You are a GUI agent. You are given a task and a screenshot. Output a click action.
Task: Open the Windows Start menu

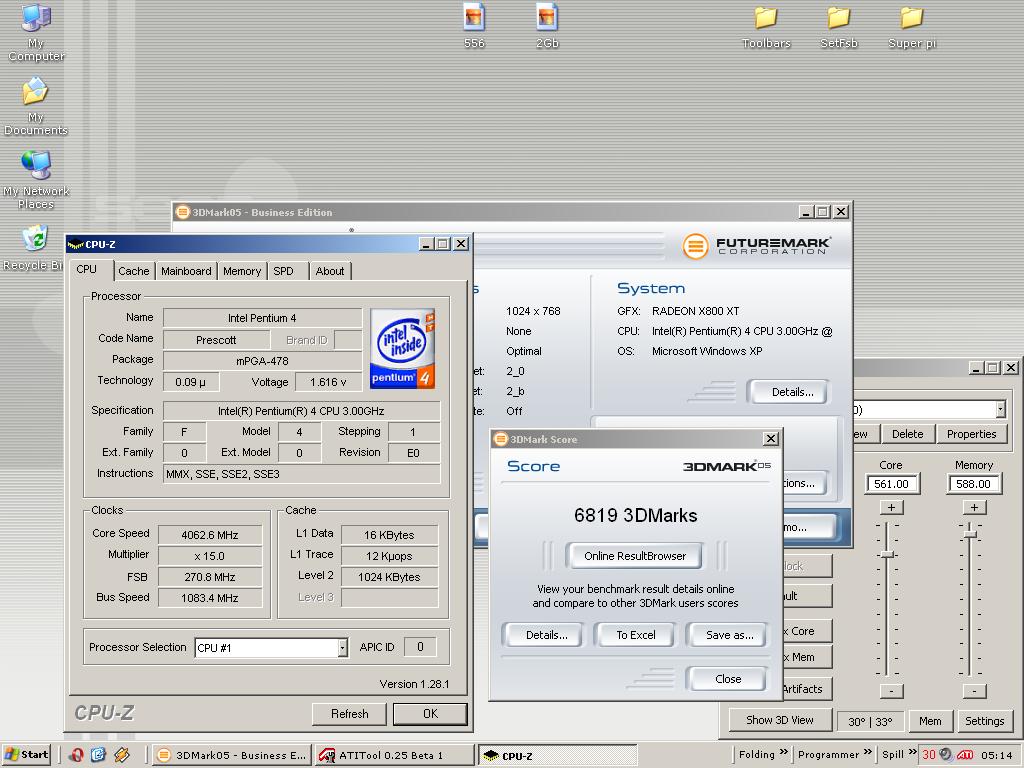coord(25,755)
